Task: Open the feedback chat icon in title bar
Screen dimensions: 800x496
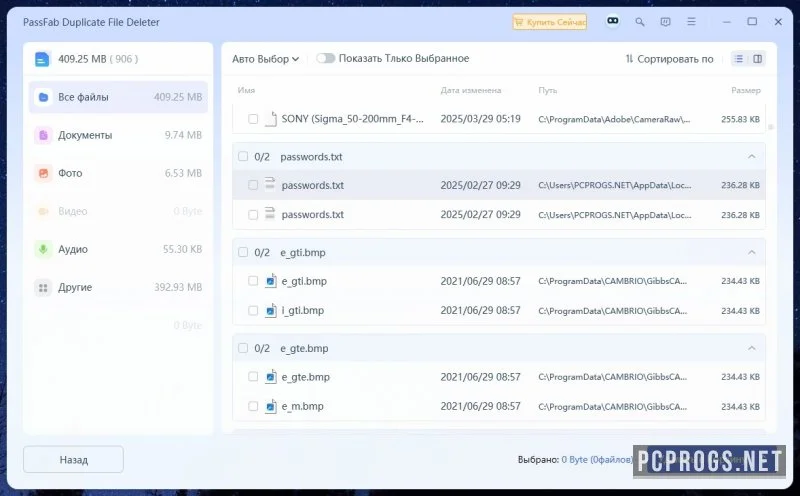Action: click(x=665, y=22)
